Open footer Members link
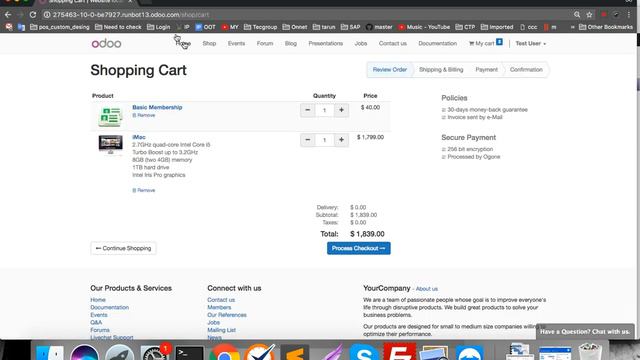Image resolution: width=640 pixels, height=360 pixels. coord(219,307)
